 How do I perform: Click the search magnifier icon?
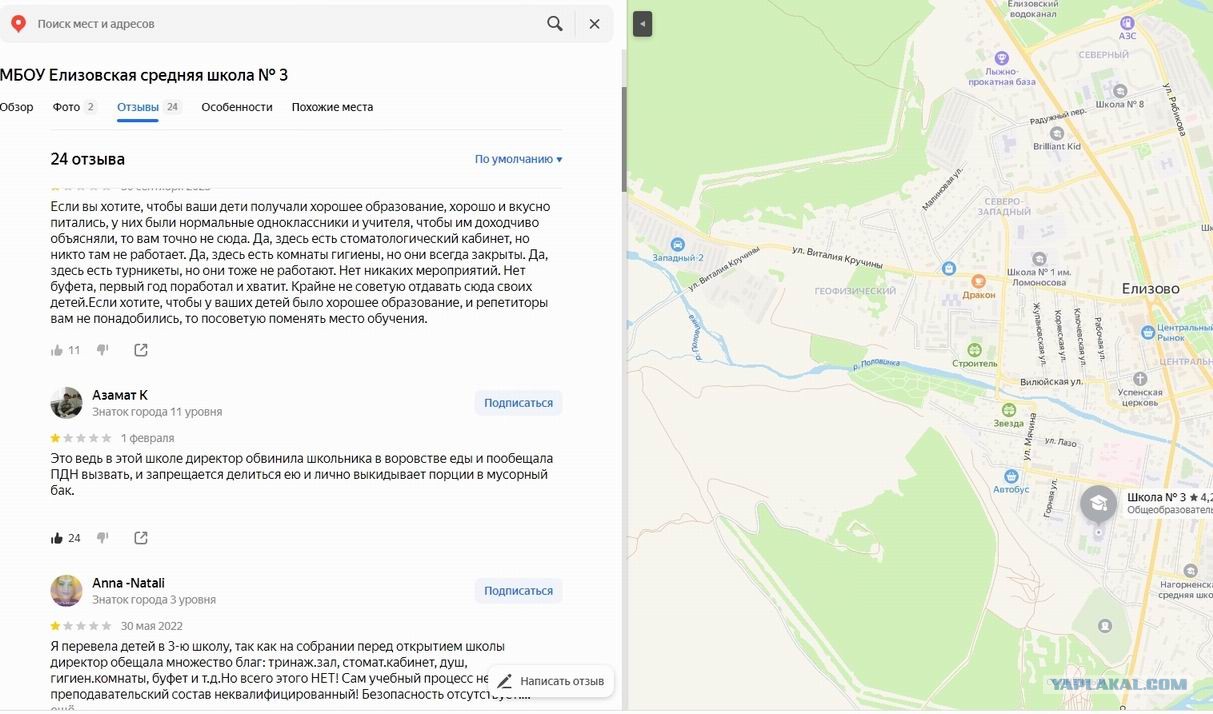coord(555,23)
